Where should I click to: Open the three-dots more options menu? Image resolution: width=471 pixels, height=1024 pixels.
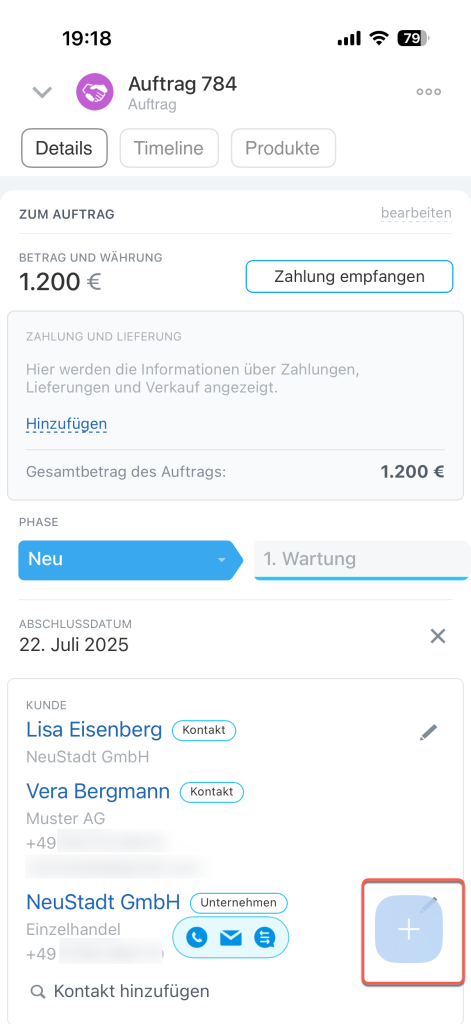point(429,92)
